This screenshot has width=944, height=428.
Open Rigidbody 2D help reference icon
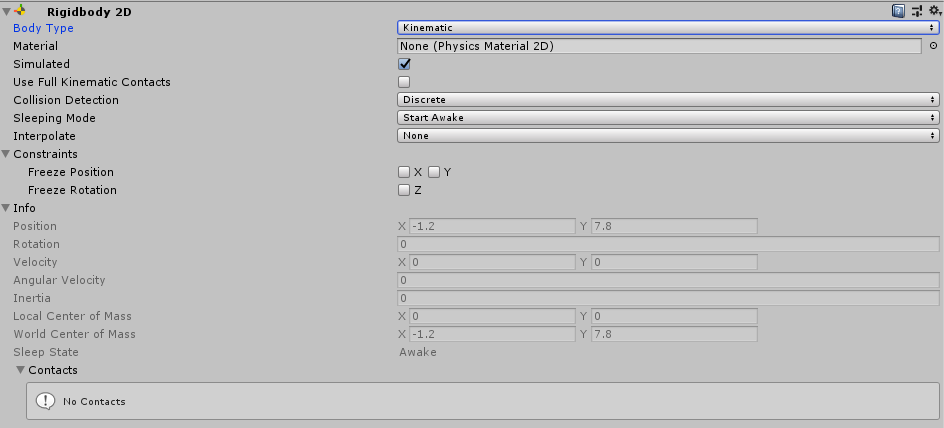pyautogui.click(x=898, y=10)
